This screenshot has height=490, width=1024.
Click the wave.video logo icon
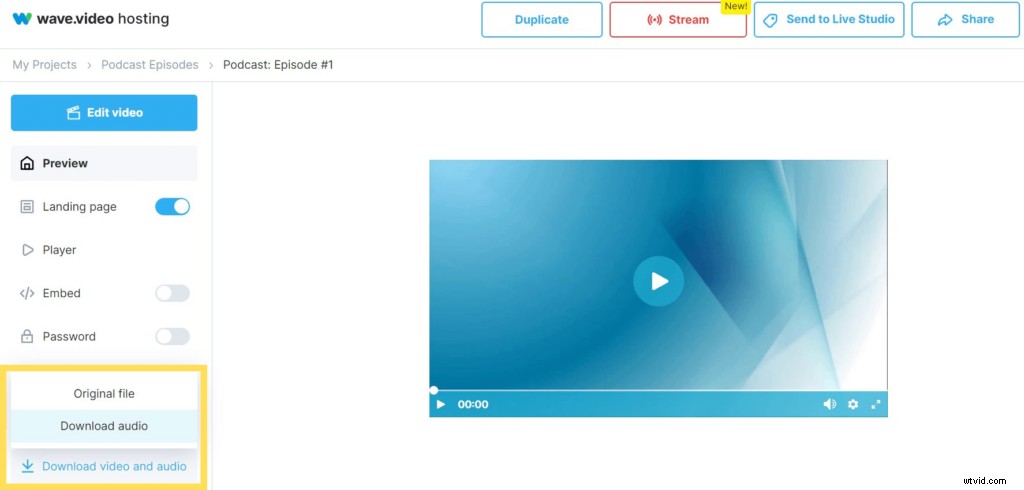pyautogui.click(x=22, y=19)
